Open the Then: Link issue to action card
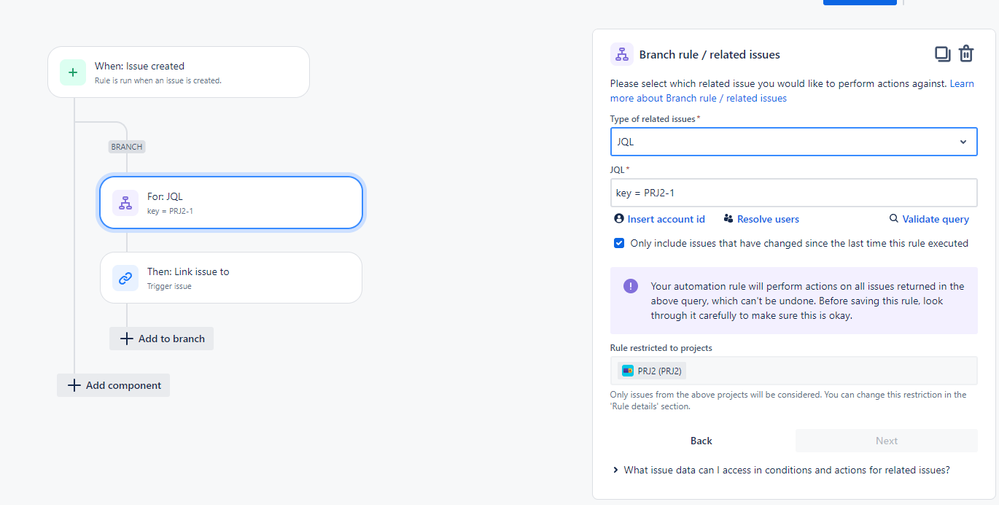999x505 pixels. click(x=231, y=278)
